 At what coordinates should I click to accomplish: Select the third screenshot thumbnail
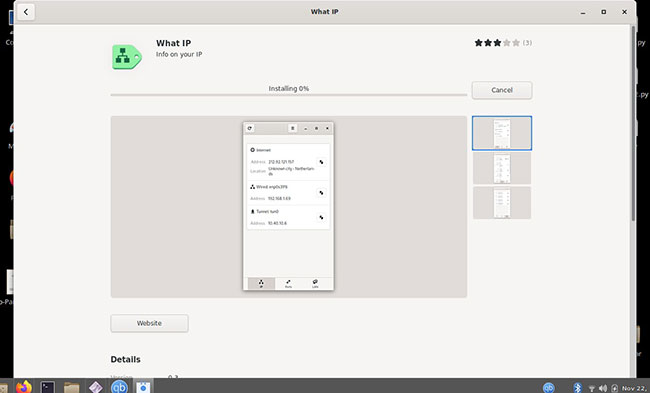(x=502, y=203)
